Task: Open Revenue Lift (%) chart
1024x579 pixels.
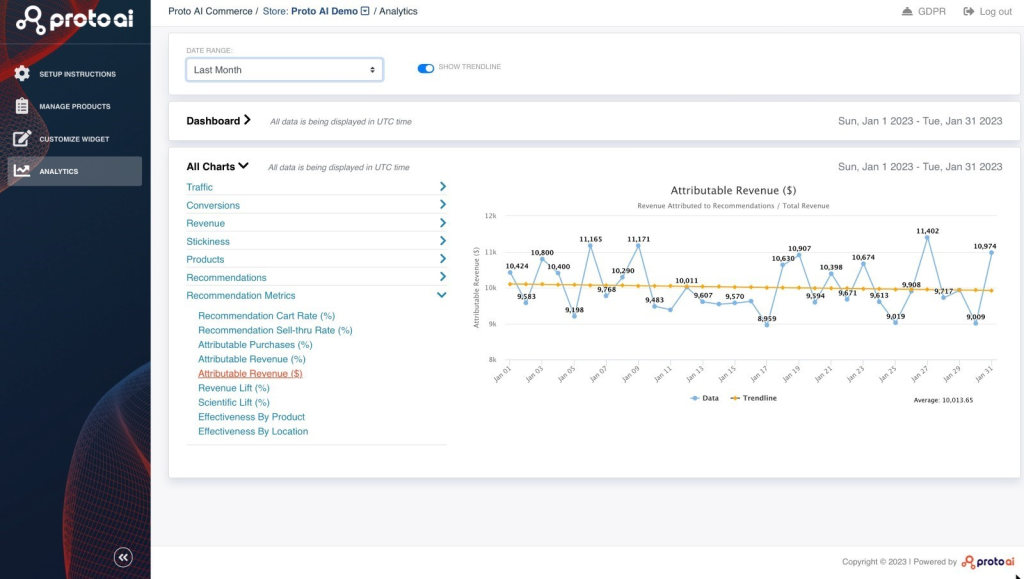Action: point(234,388)
